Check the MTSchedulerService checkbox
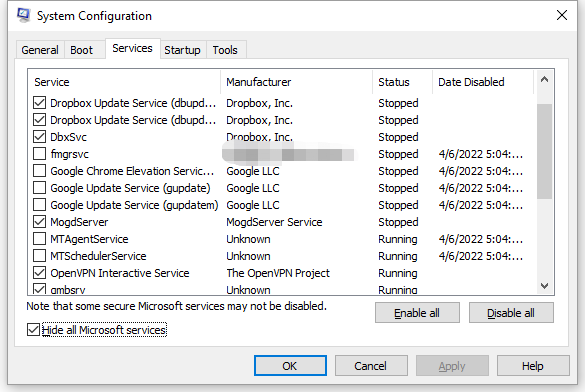Viewport: 585px width, 392px height. (x=40, y=256)
